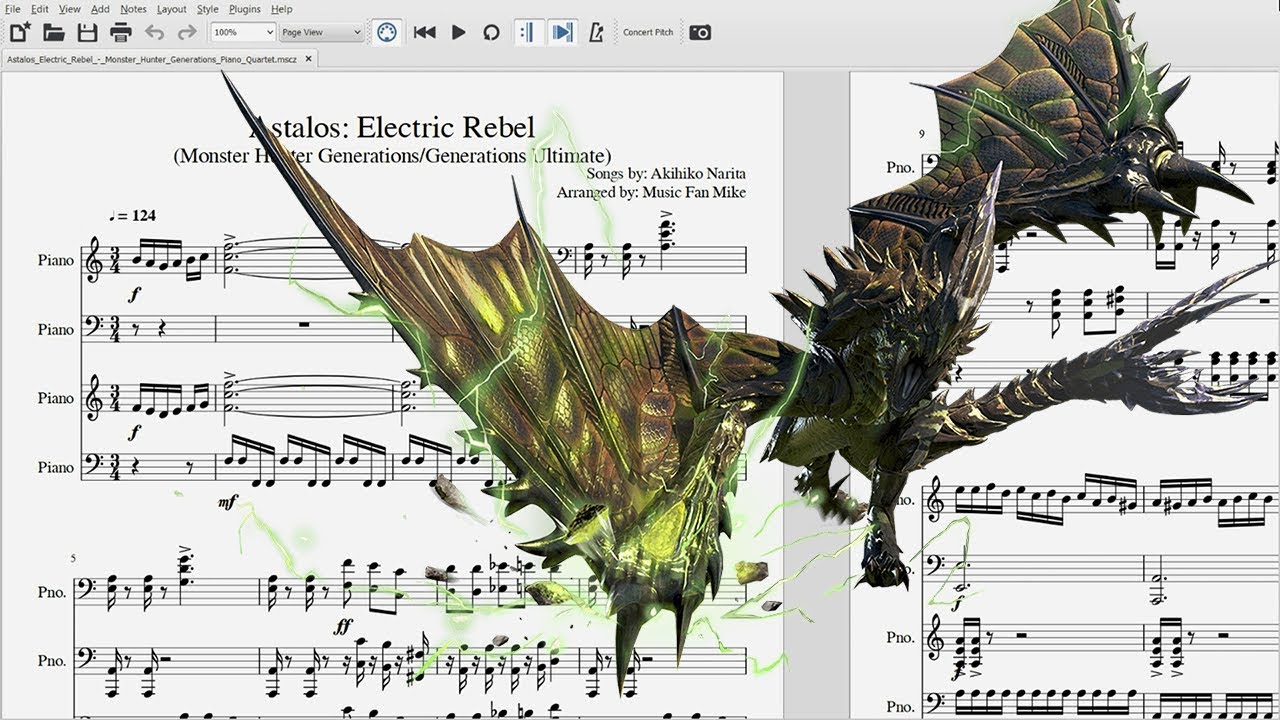This screenshot has width=1280, height=720.
Task: Open a score file via folder icon
Action: pos(54,32)
